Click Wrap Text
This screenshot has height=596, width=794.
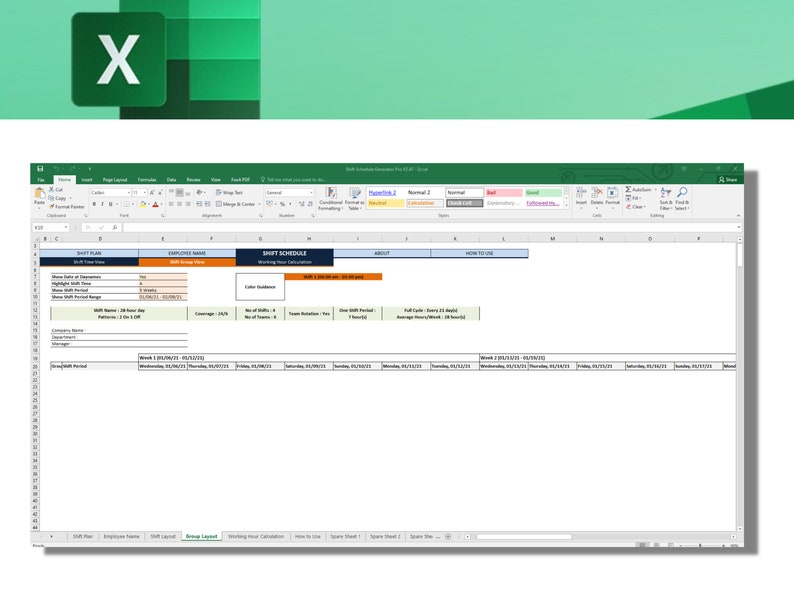click(229, 193)
